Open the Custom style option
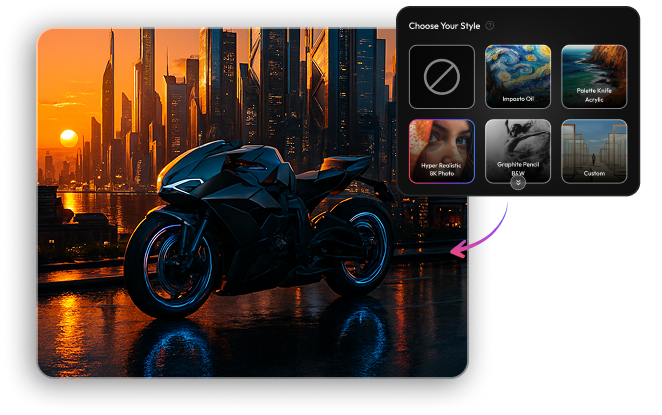 tap(594, 151)
